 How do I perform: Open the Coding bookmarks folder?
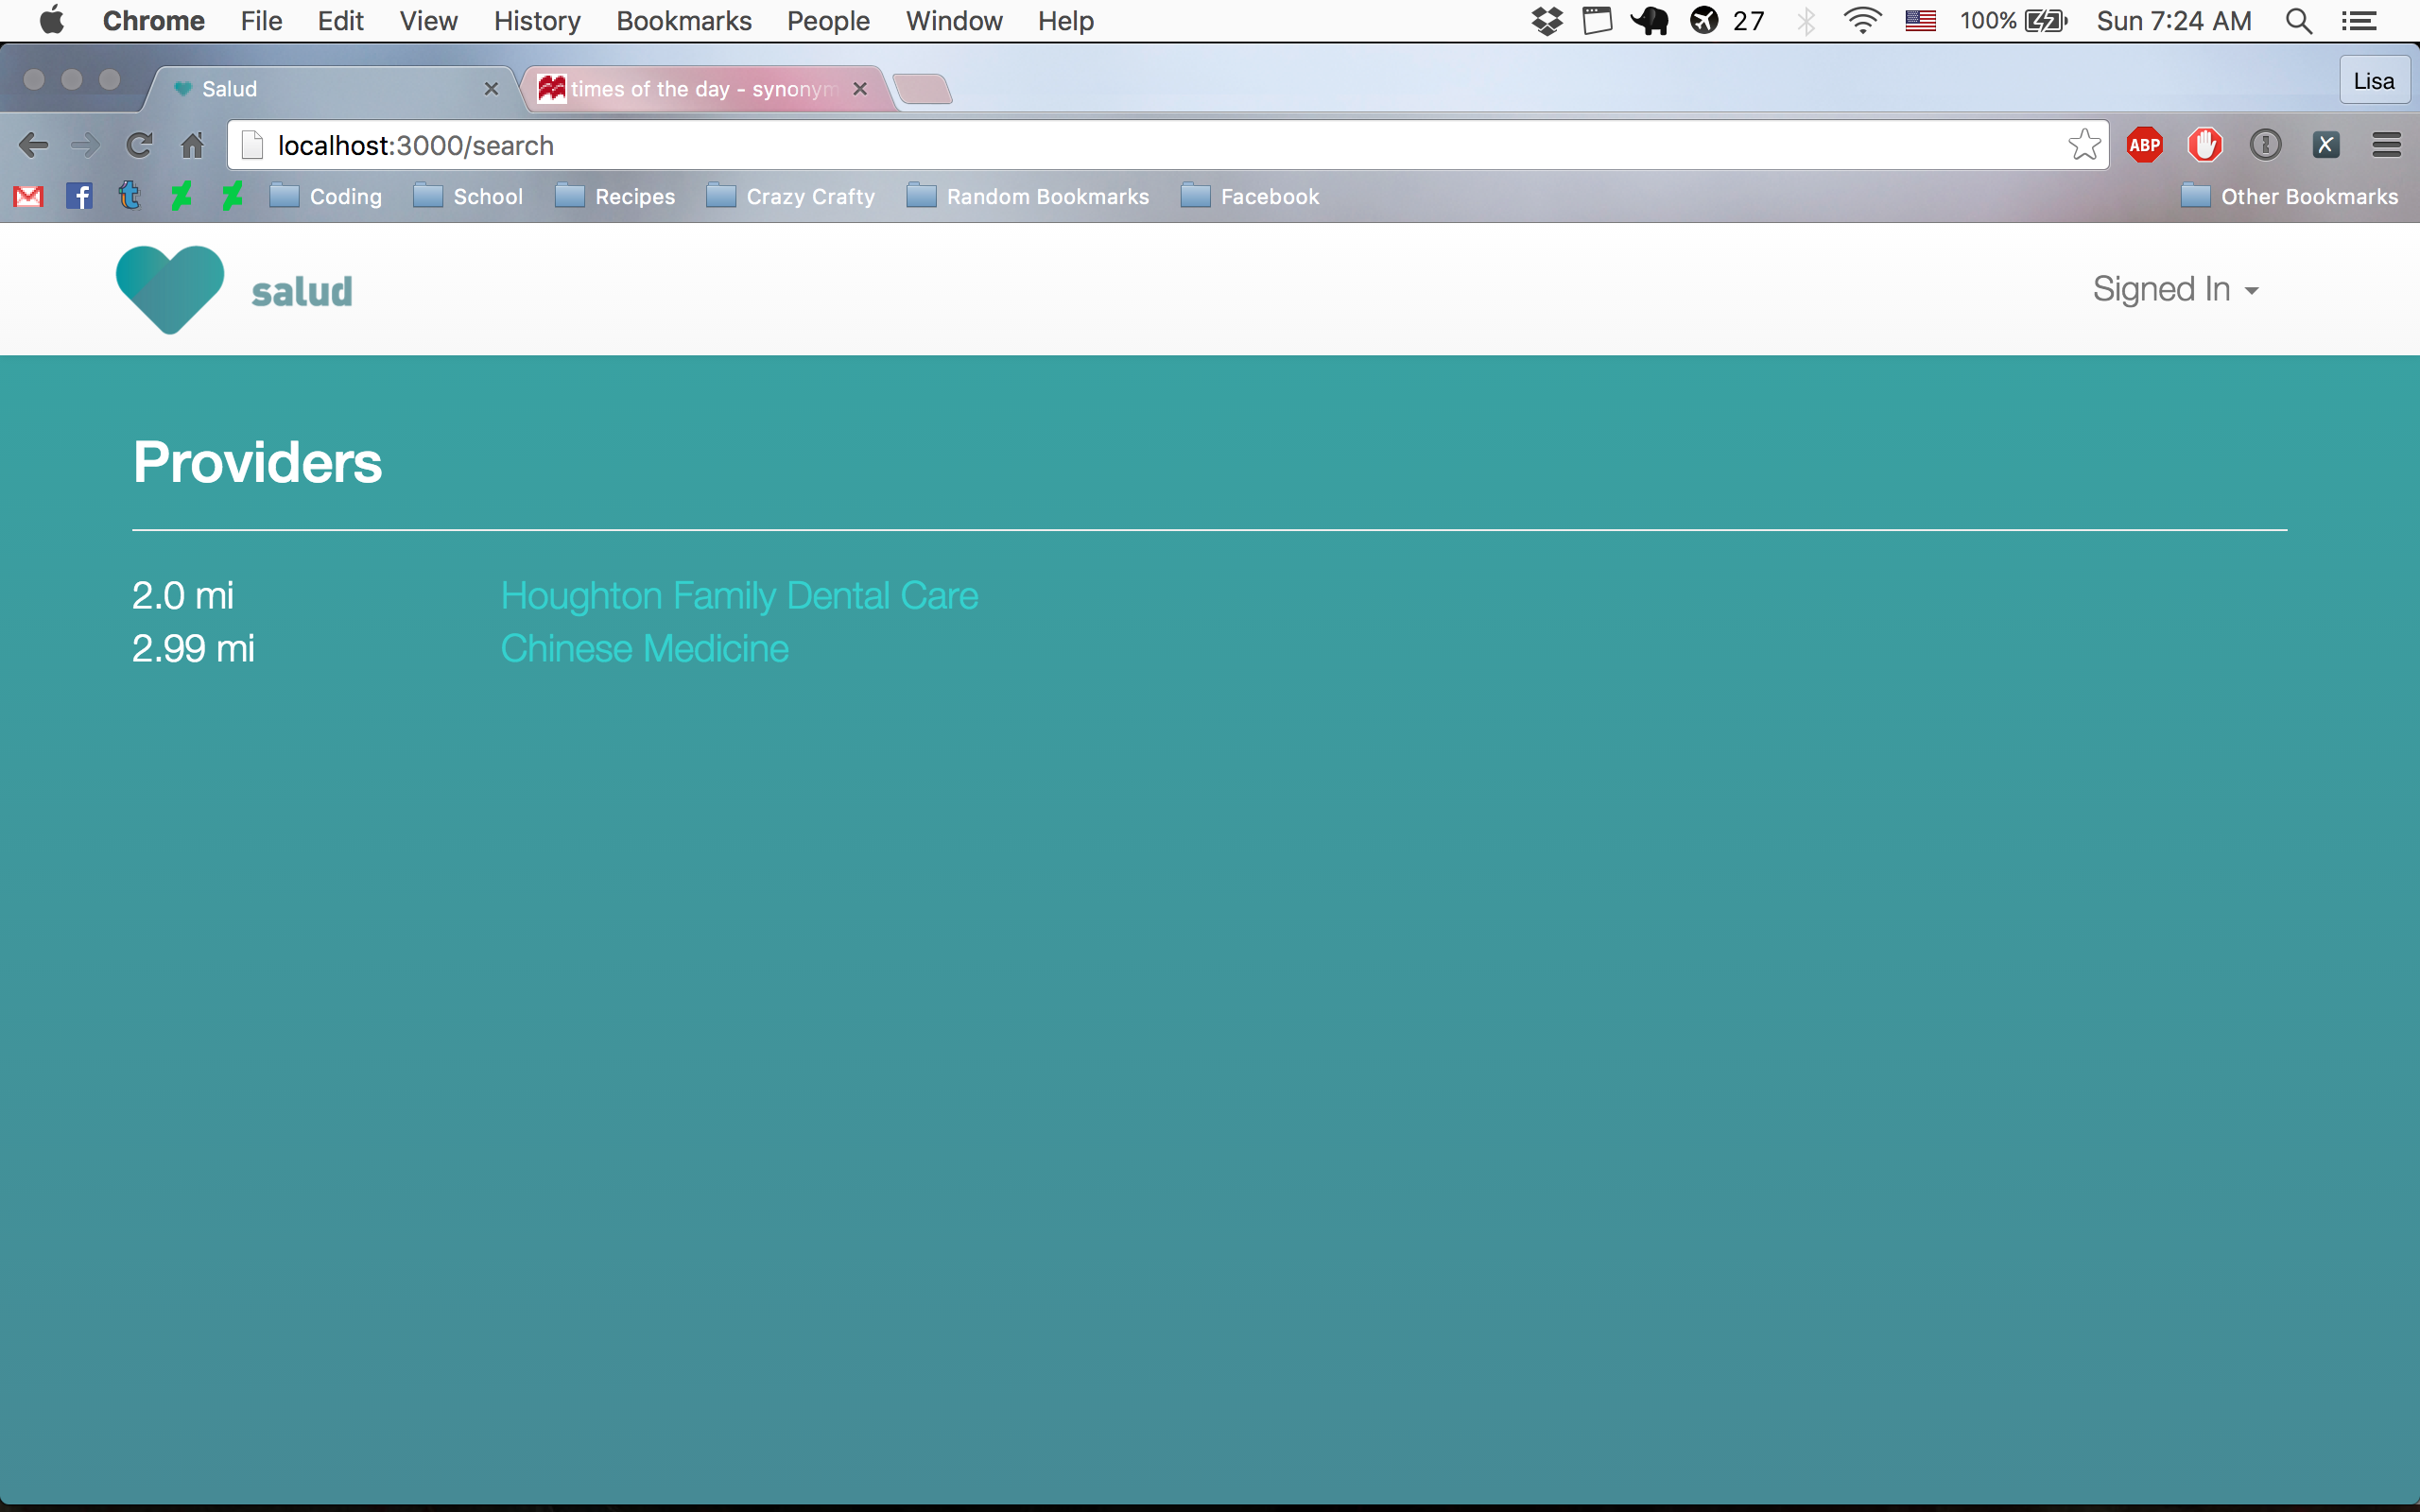click(x=326, y=197)
